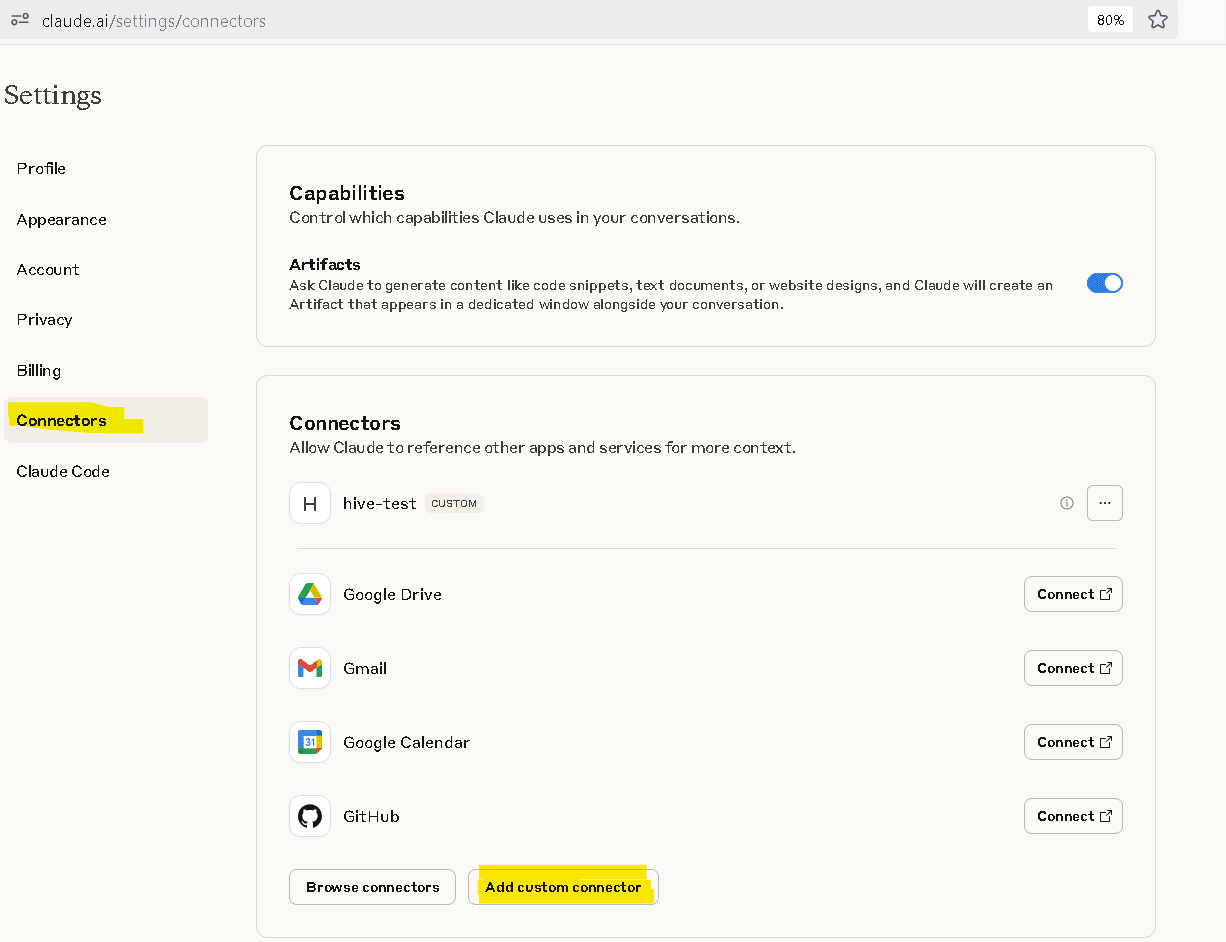Click the 80% zoom indicator
This screenshot has width=1226, height=942.
1110,19
